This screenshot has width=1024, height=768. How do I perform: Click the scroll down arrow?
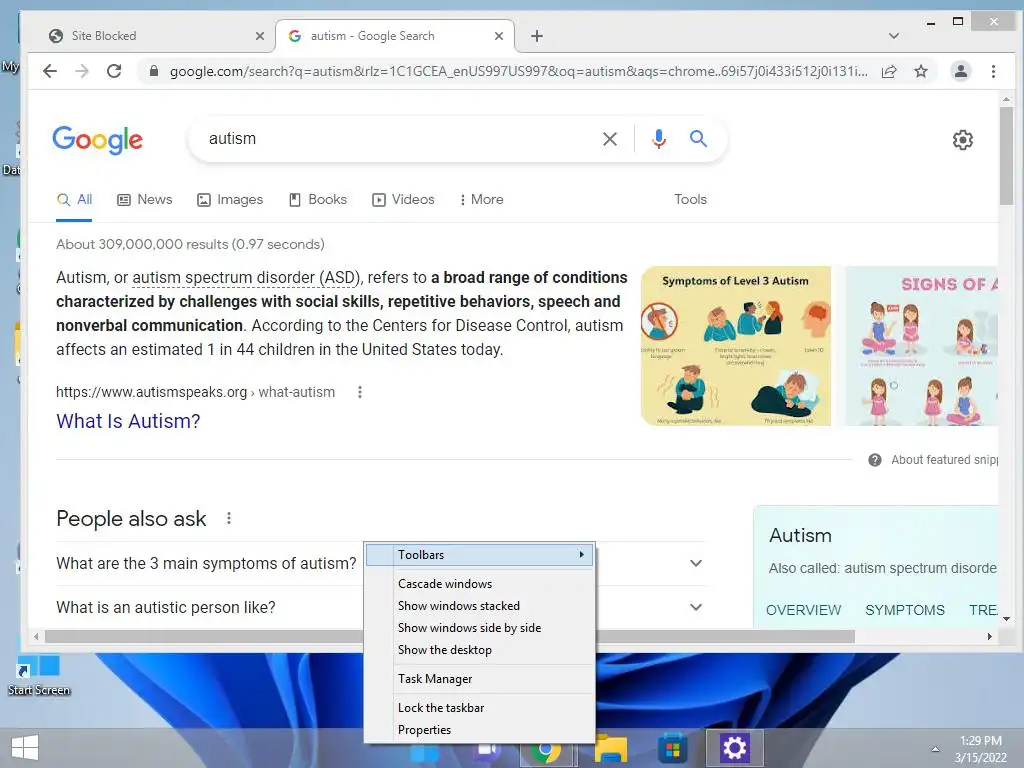pos(1006,618)
